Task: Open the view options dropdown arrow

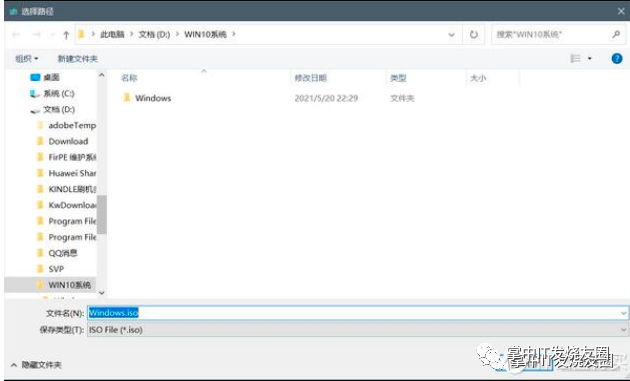Action: click(590, 59)
